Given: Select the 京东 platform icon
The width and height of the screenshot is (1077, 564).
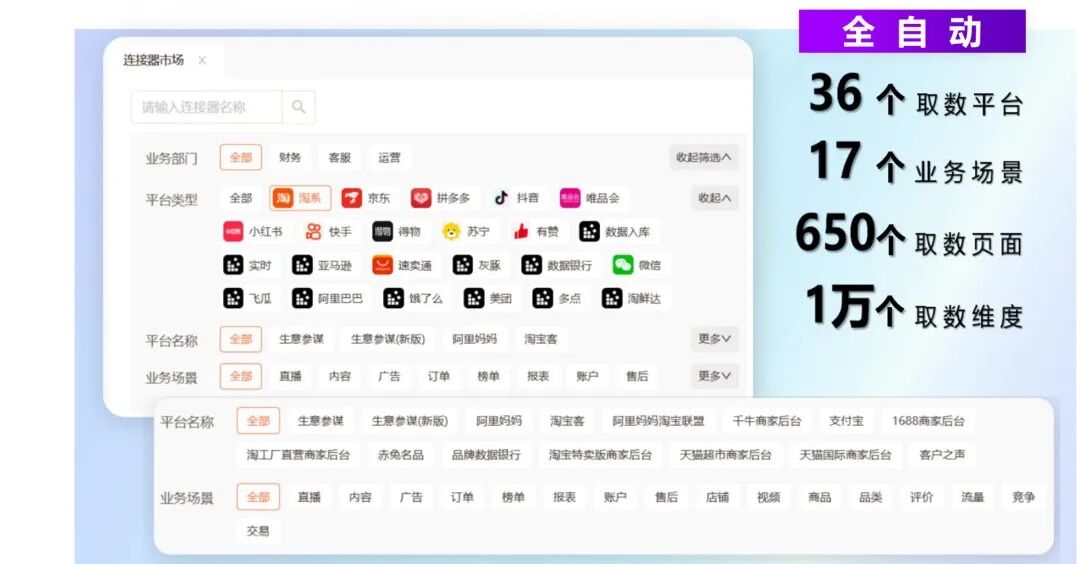Looking at the screenshot, I should (352, 198).
